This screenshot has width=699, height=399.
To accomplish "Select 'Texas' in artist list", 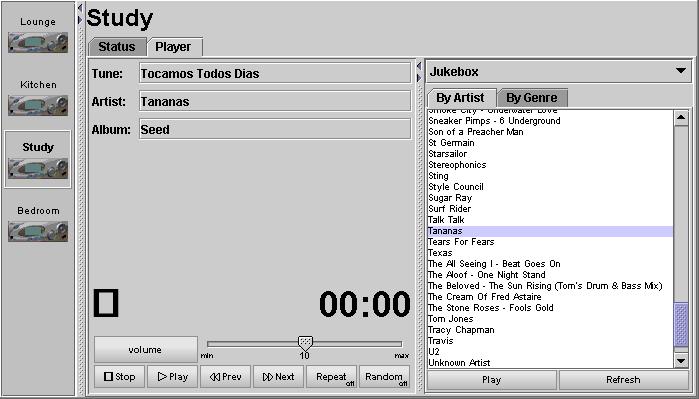I will click(440, 253).
